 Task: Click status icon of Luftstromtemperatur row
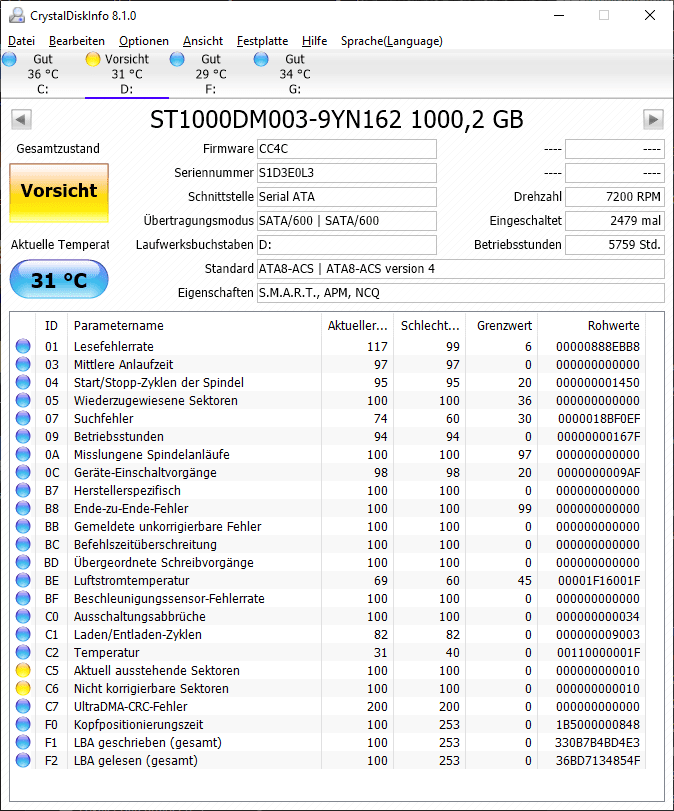(x=23, y=580)
